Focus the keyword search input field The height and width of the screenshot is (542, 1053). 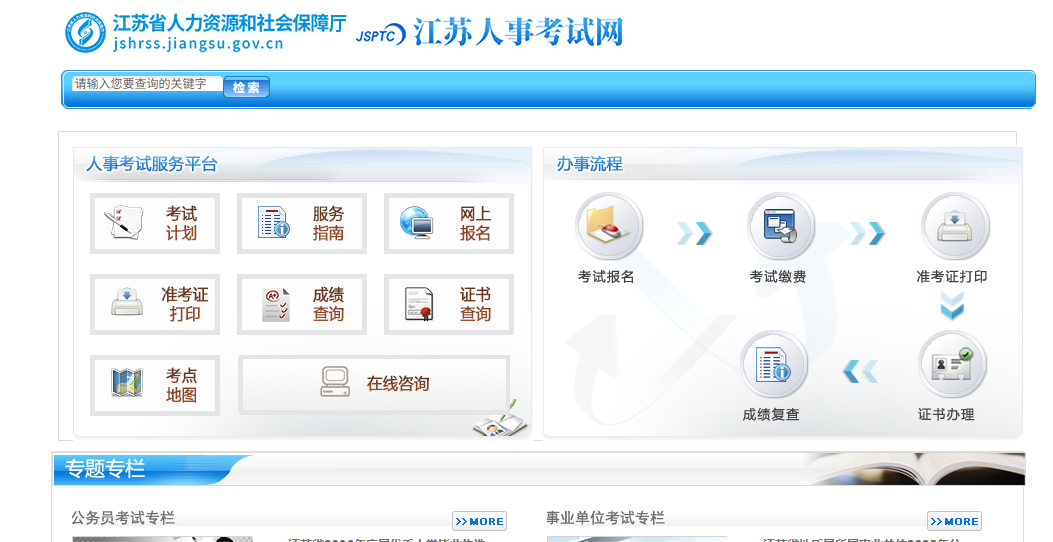[x=147, y=84]
